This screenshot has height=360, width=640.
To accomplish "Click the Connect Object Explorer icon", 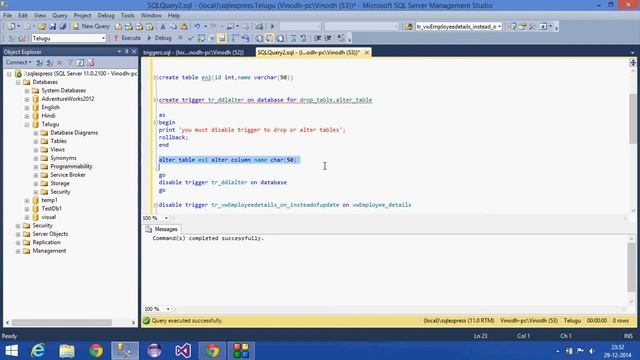I will click(40, 62).
